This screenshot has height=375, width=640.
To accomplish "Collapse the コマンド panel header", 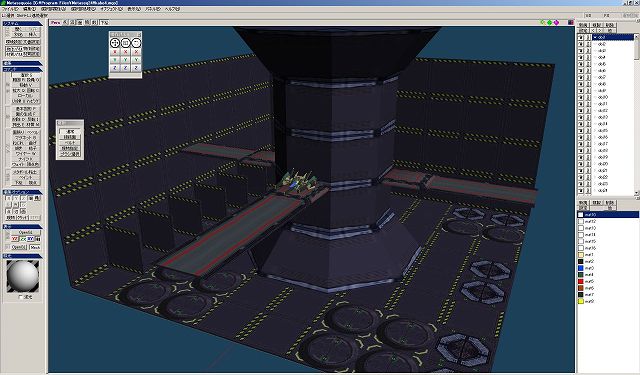I will click(x=22, y=69).
